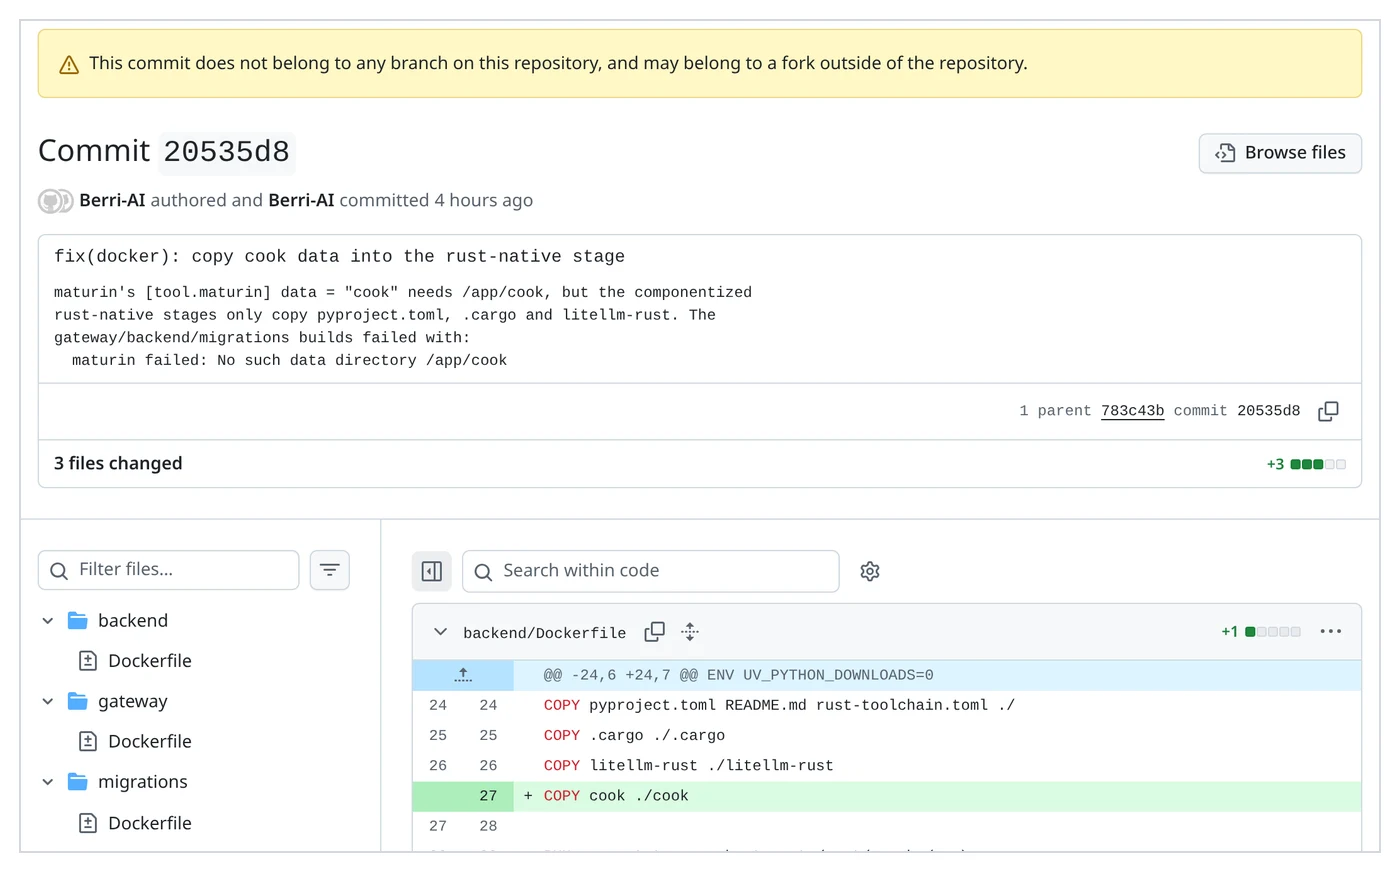Click the file icon on Browse files button

1225,153
